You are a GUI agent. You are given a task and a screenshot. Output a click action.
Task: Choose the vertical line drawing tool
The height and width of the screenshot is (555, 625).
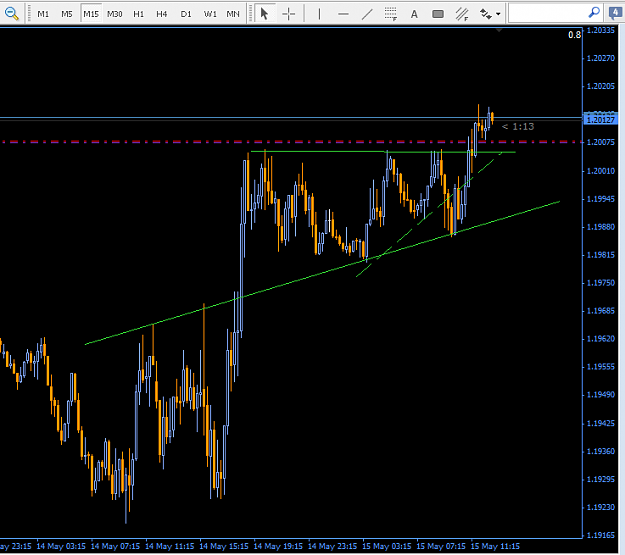pos(319,14)
